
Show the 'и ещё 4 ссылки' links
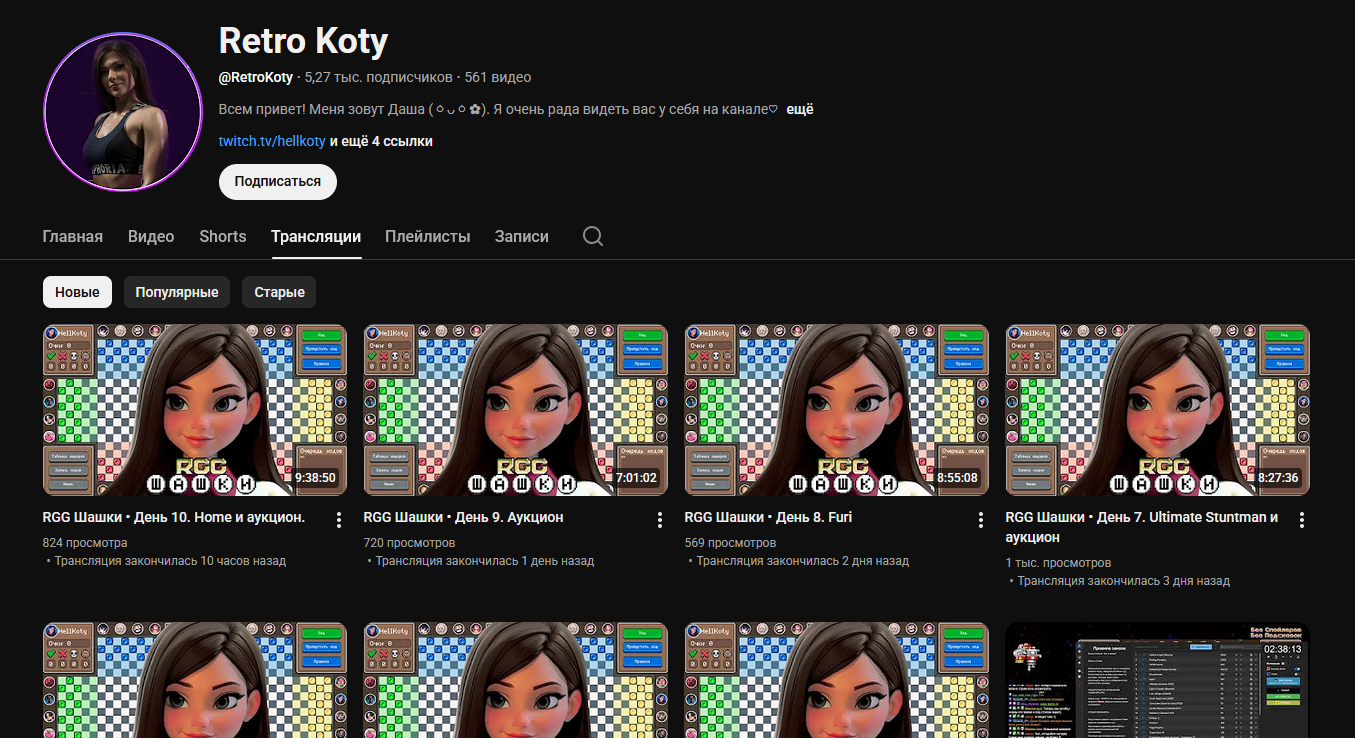click(x=381, y=141)
